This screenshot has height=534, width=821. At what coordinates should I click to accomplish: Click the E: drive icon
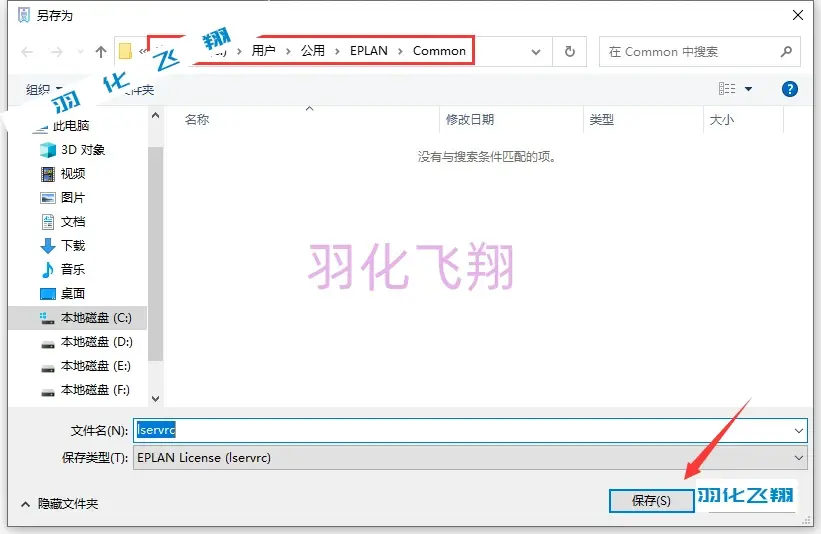pos(48,369)
